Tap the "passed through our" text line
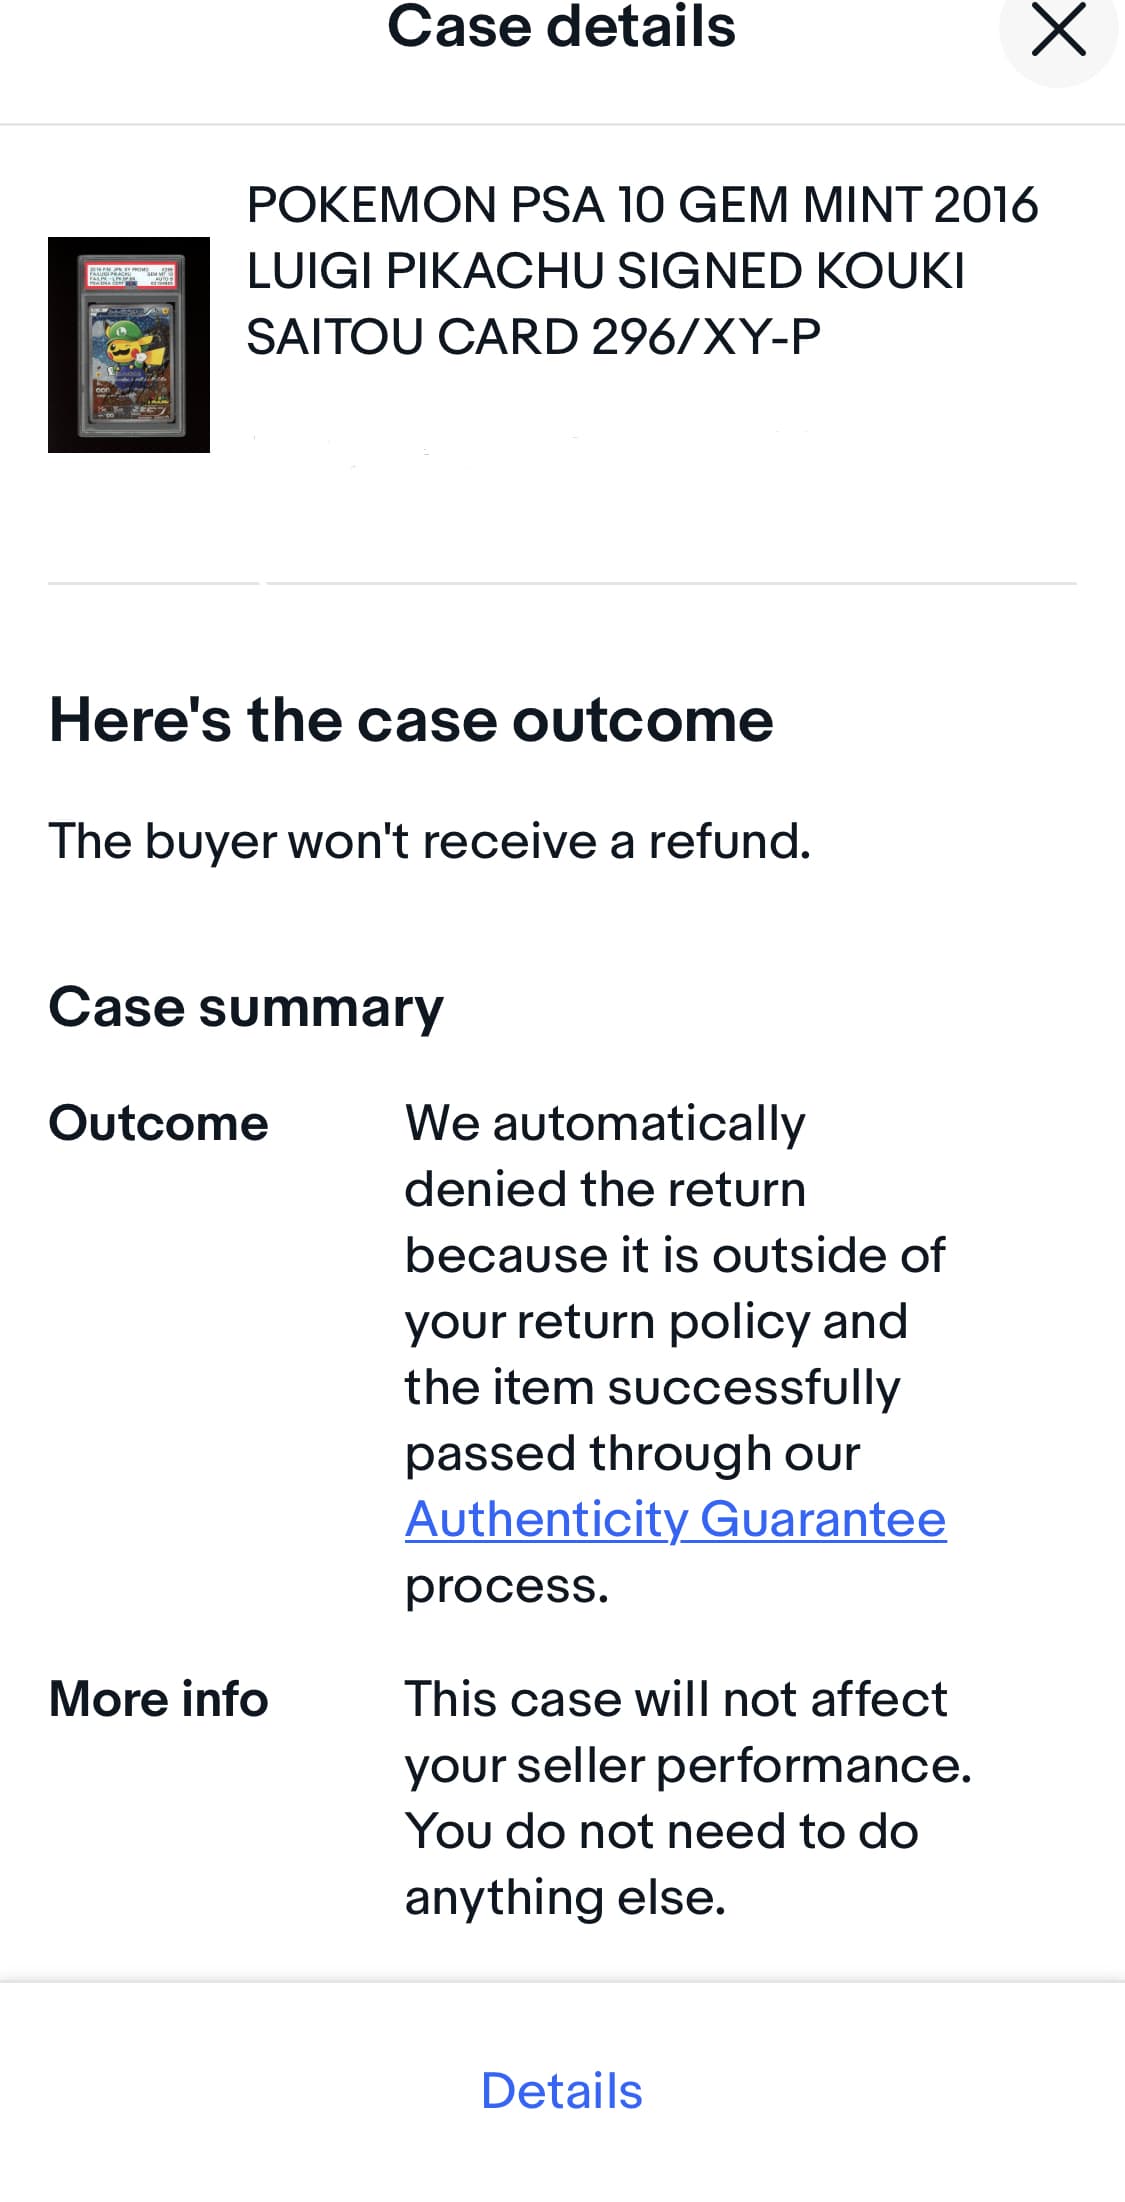Viewport: 1125px width, 2202px height. pos(632,1453)
